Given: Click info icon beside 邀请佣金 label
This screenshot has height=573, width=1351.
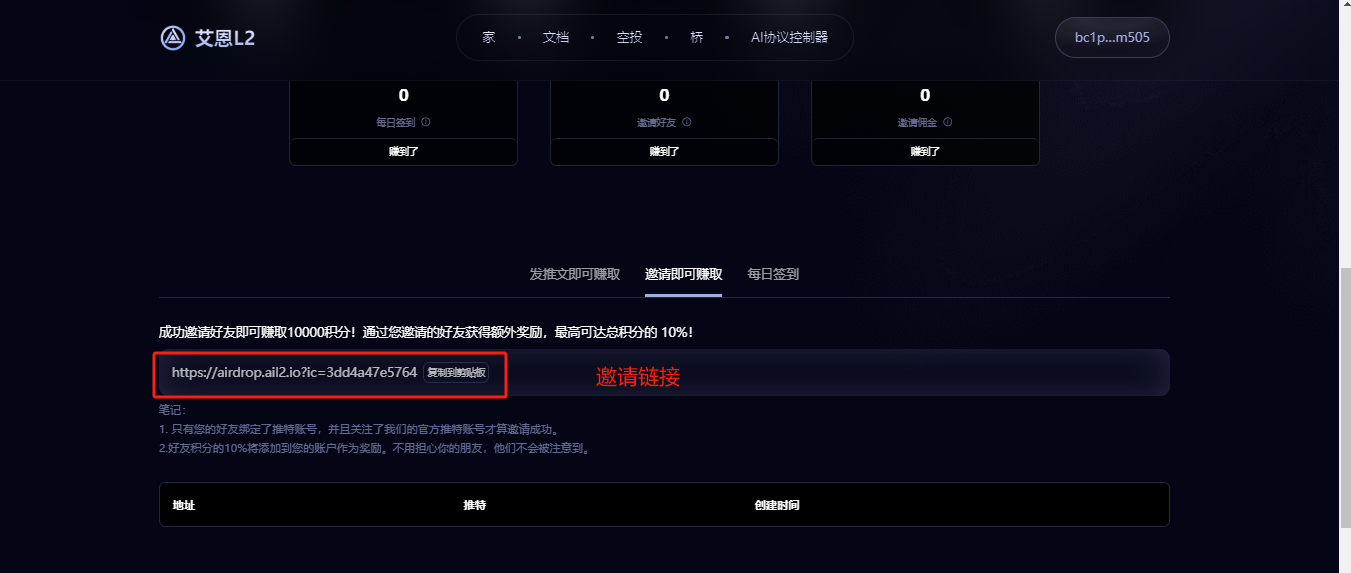Looking at the screenshot, I should [x=947, y=122].
